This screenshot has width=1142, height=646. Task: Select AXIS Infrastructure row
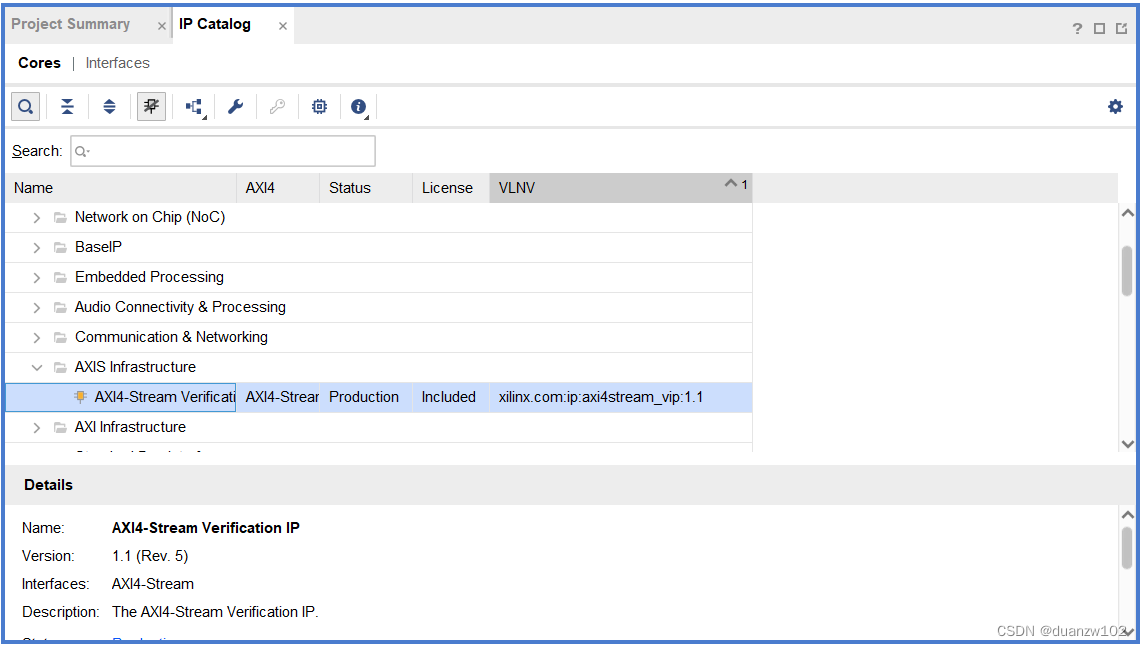pyautogui.click(x=379, y=367)
